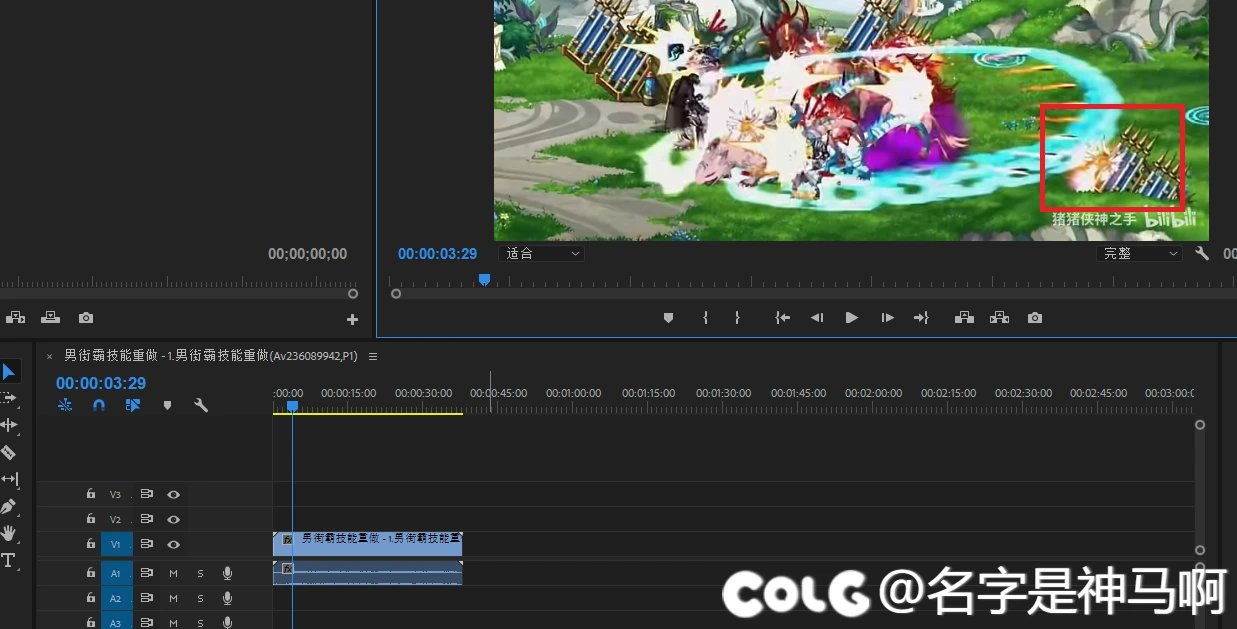Go to Out point in program monitor

pos(921,318)
